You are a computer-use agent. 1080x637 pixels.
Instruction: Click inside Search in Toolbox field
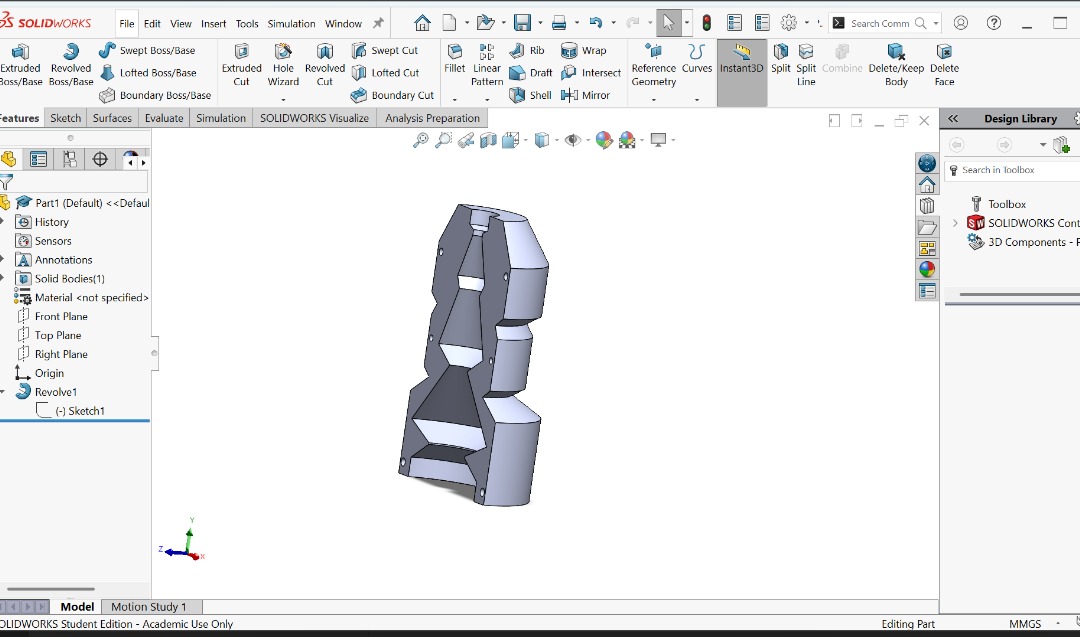(x=1012, y=170)
